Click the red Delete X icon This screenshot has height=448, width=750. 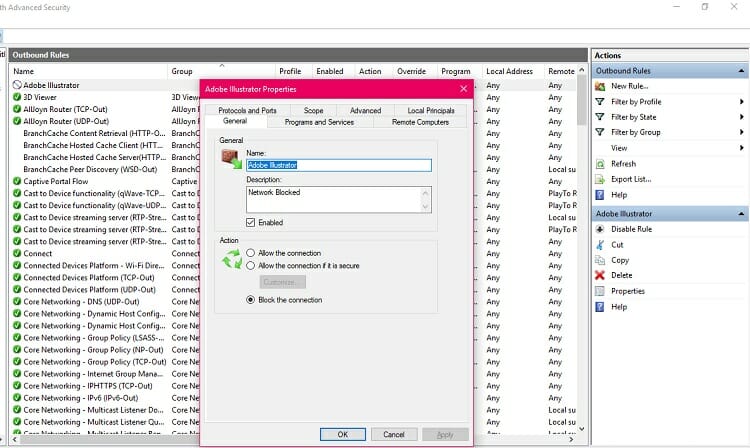click(600, 275)
